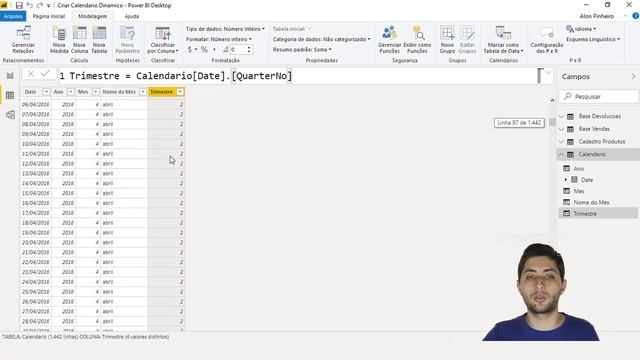Select the Trimestre field
Image resolution: width=640 pixels, height=360 pixels.
598,213
